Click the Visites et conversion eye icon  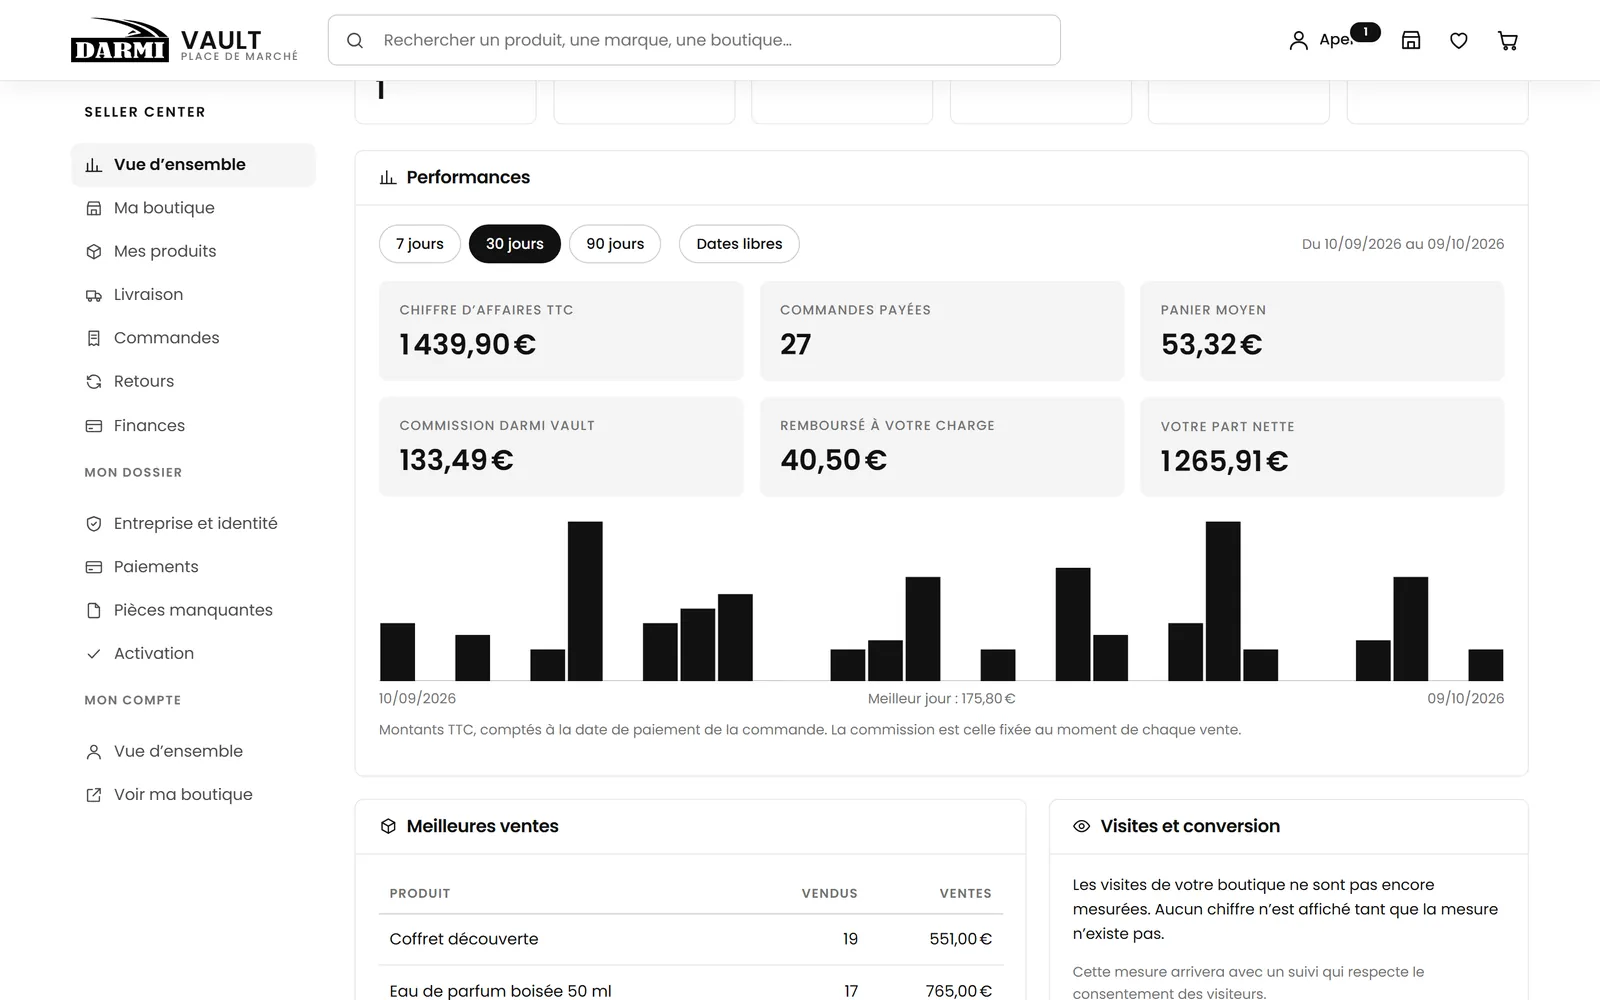pos(1081,827)
